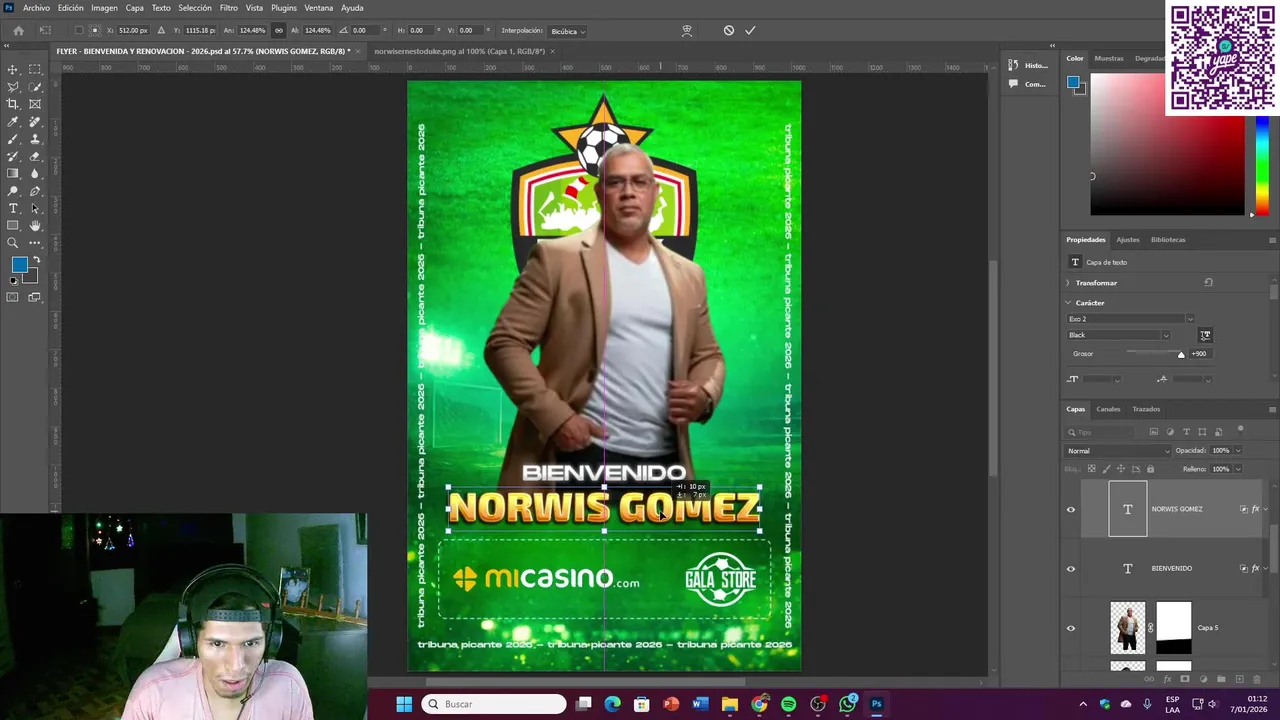Select the Blur tool
Screen dimensions: 1280x720
pyautogui.click(x=35, y=174)
